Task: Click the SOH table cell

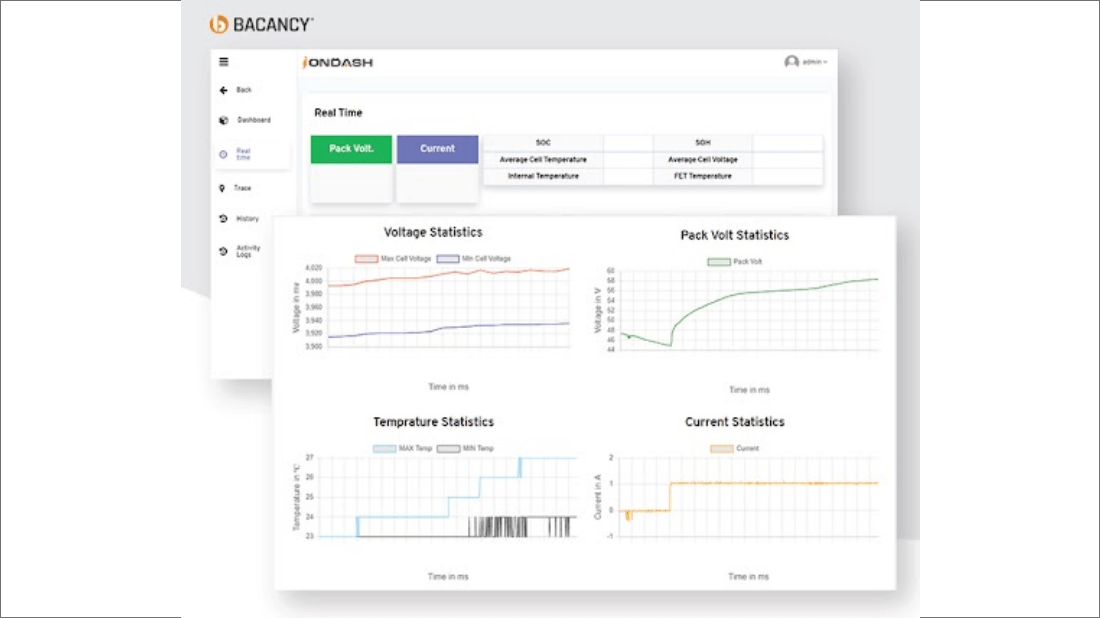Action: click(x=703, y=142)
